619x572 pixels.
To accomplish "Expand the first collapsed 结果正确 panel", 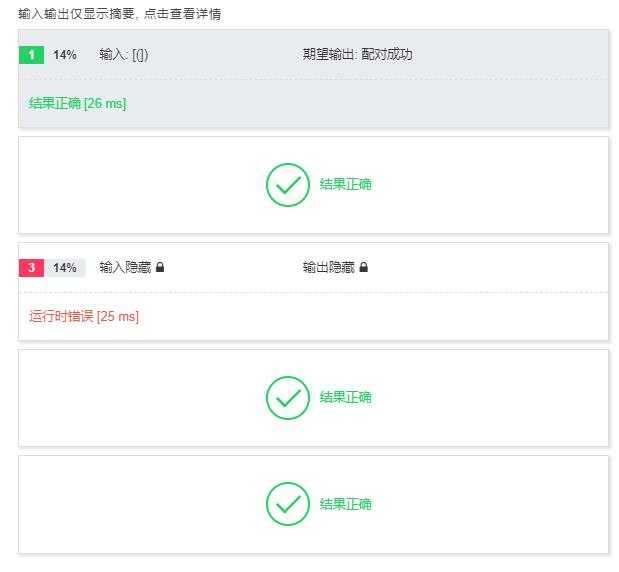I will pyautogui.click(x=313, y=185).
